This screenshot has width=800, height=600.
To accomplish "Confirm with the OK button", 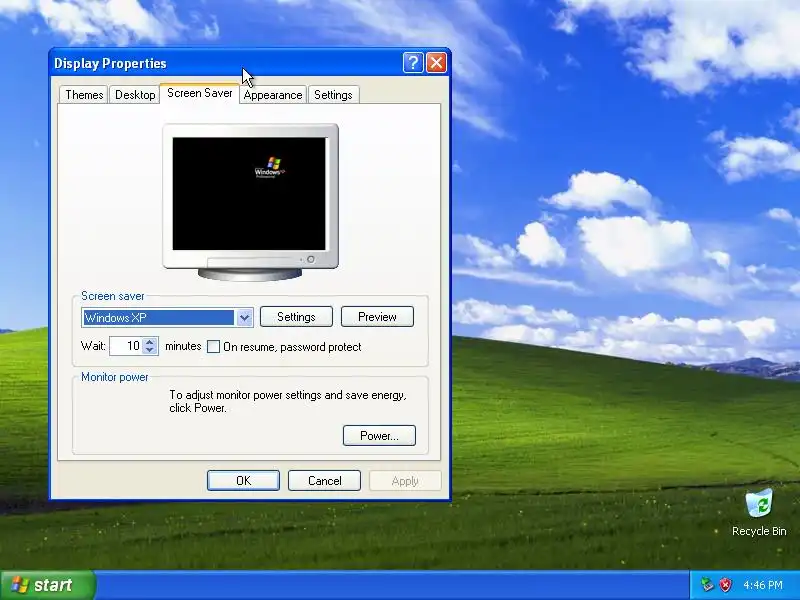I will 243,481.
